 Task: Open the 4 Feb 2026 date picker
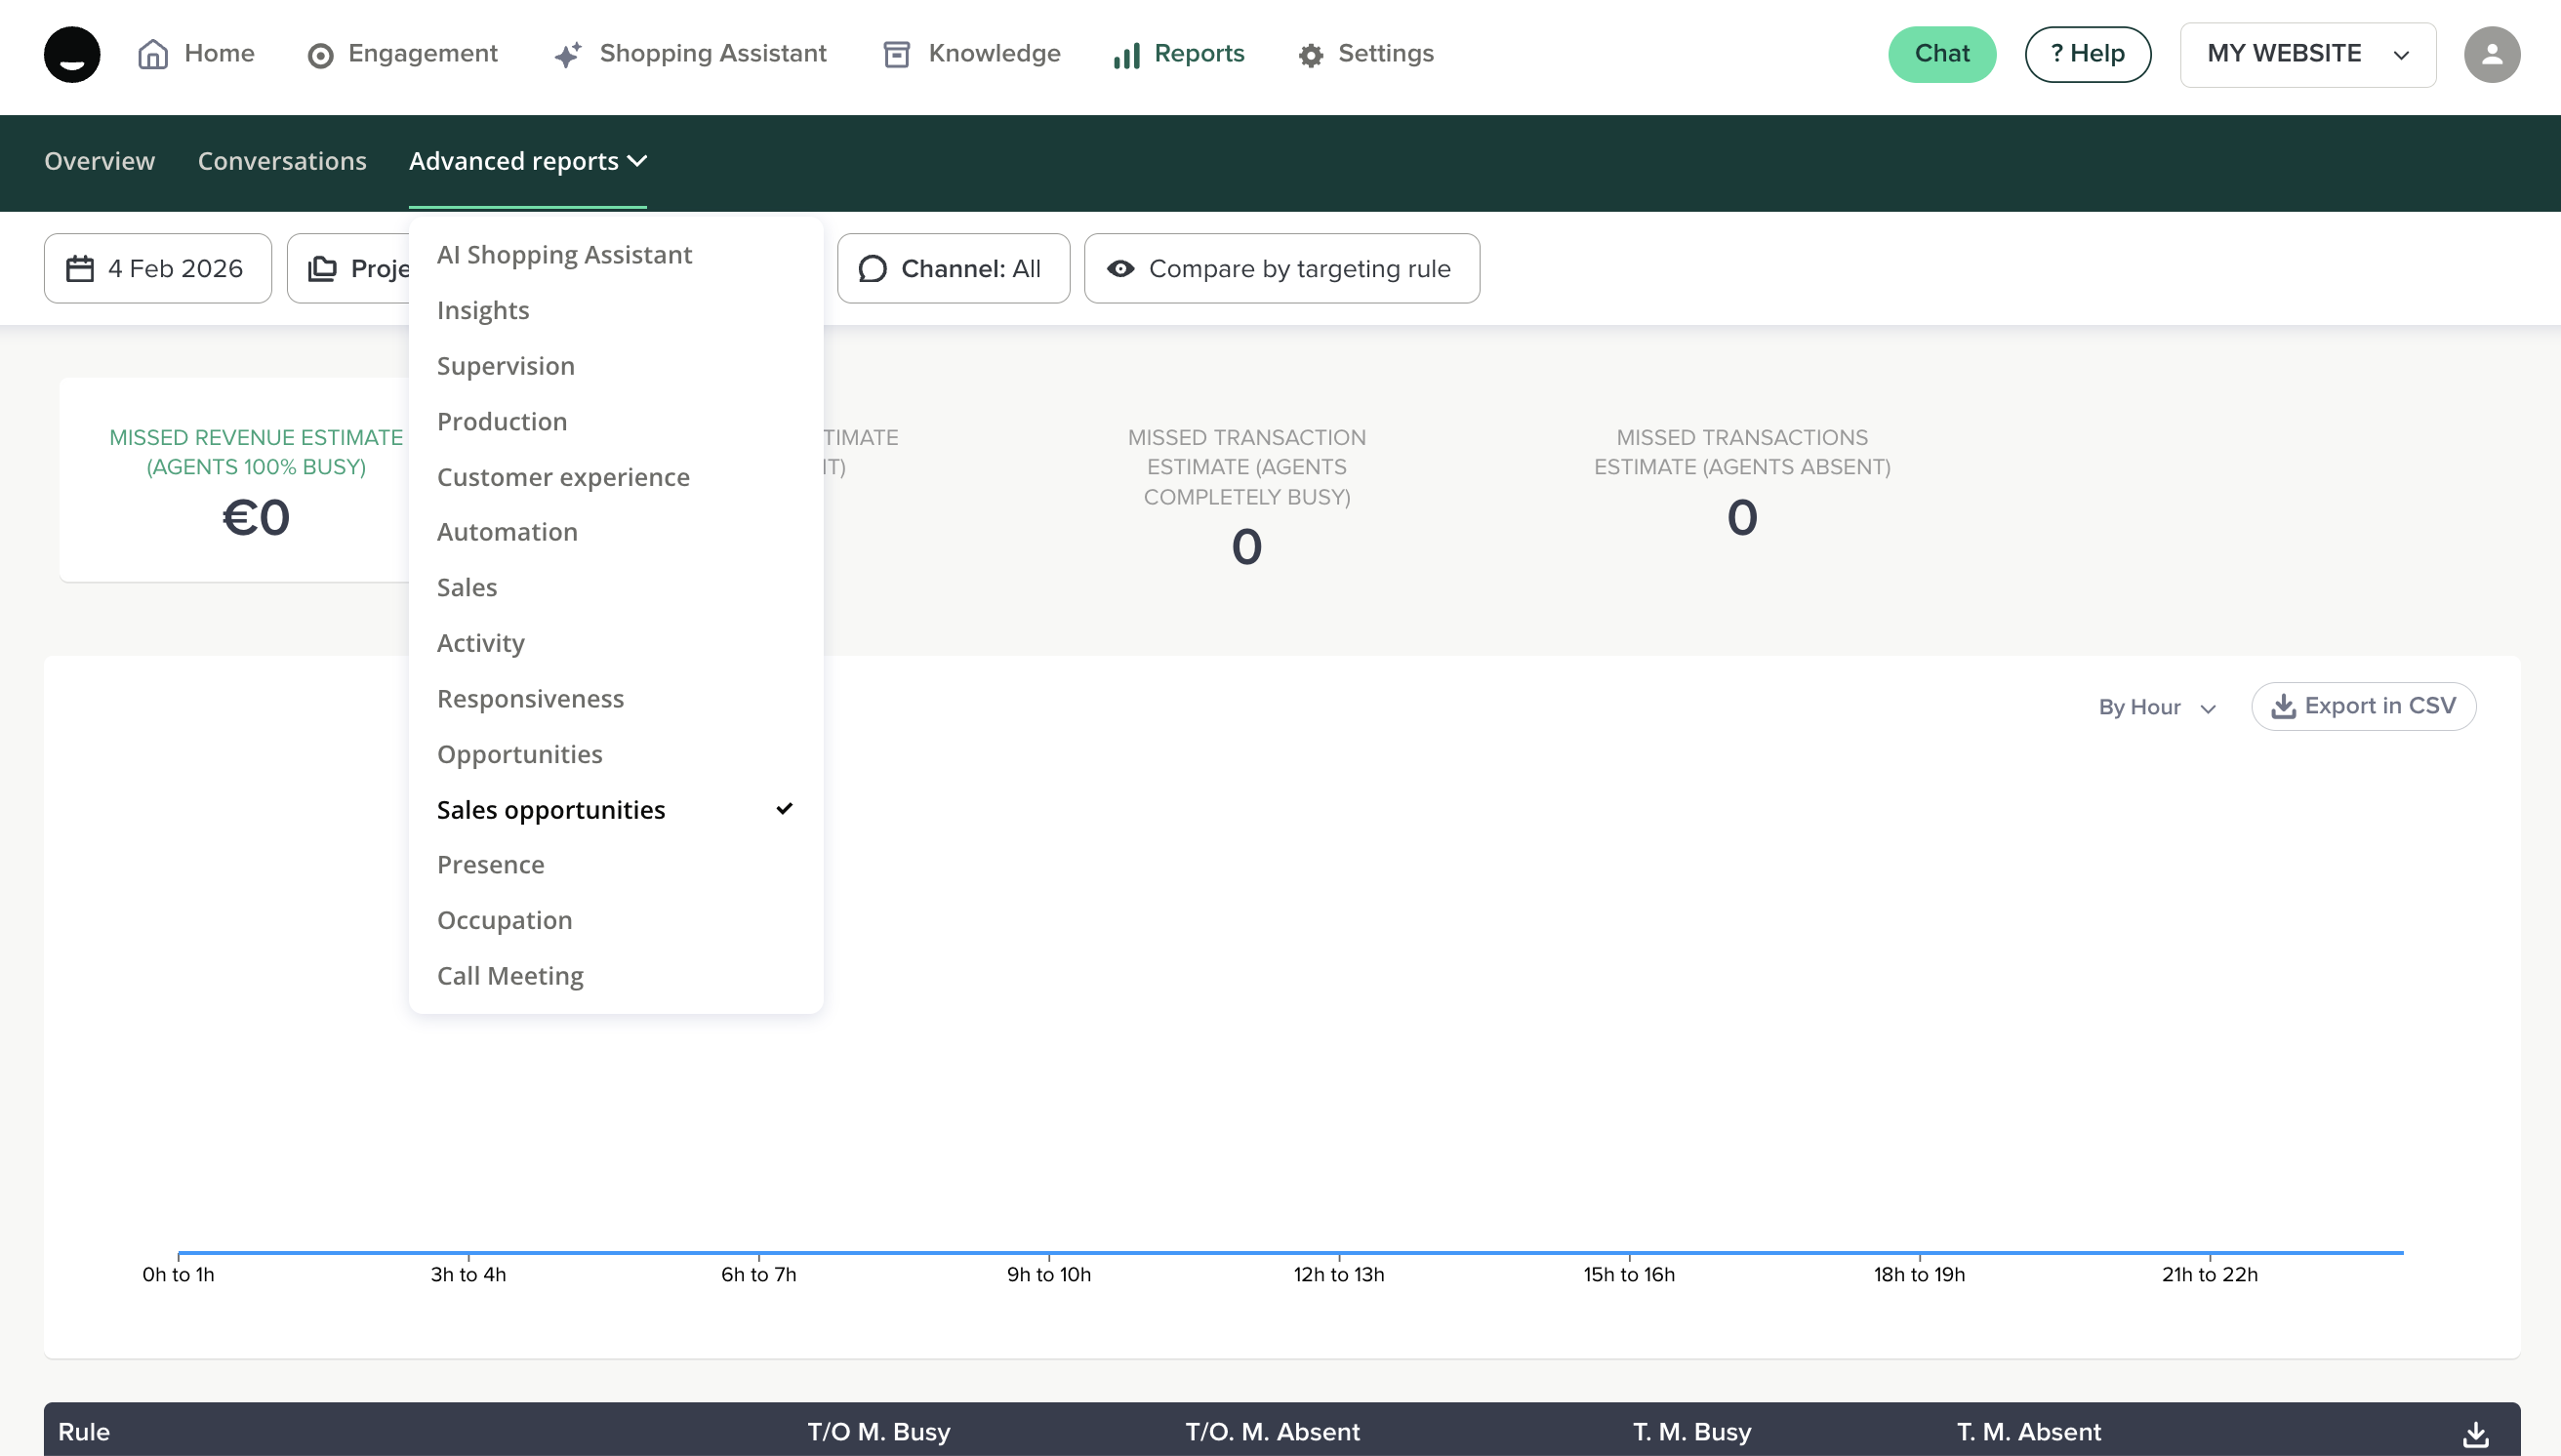pyautogui.click(x=157, y=268)
